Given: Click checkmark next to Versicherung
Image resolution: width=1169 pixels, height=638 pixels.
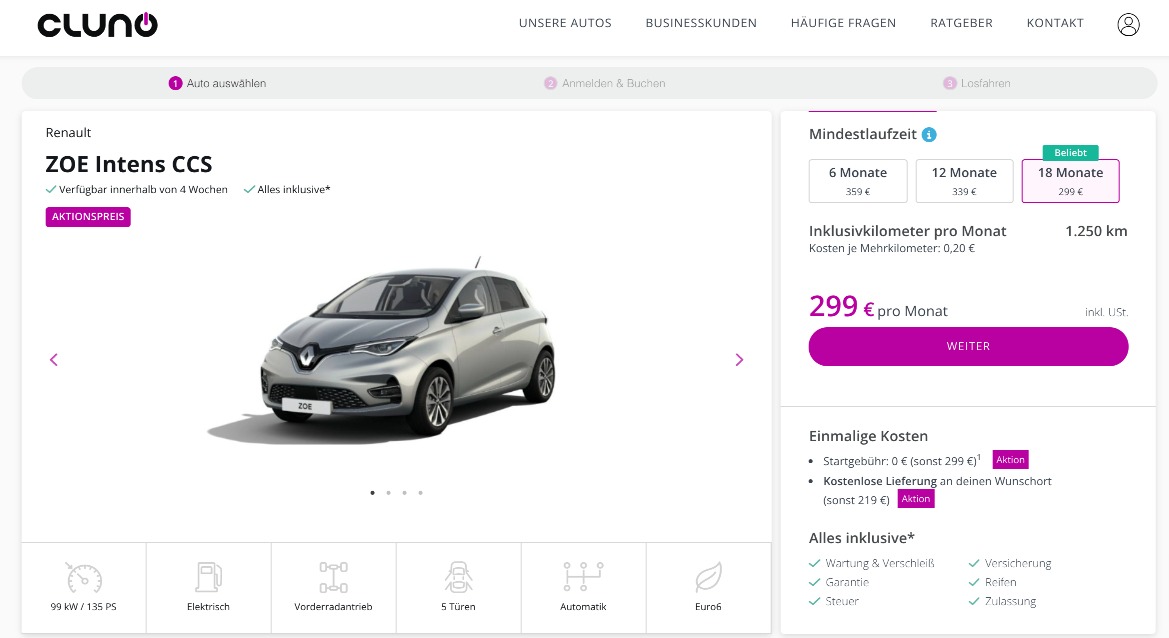Looking at the screenshot, I should point(974,563).
